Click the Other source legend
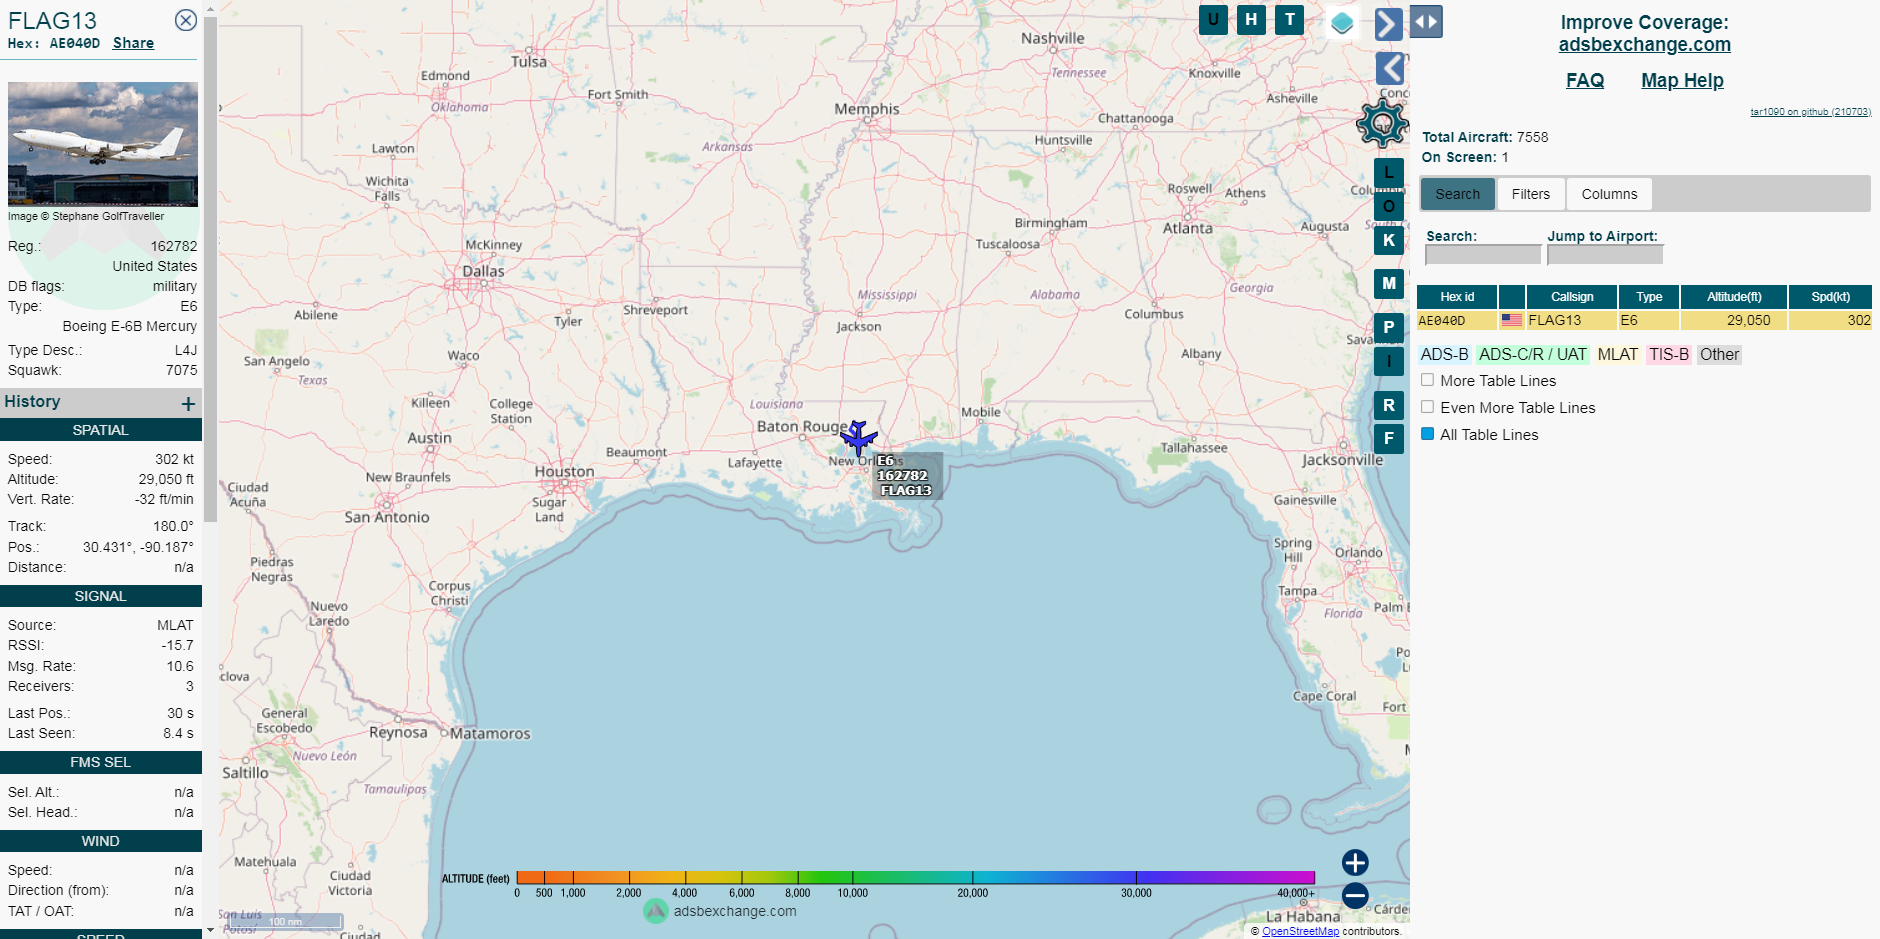This screenshot has width=1880, height=939. tap(1719, 354)
